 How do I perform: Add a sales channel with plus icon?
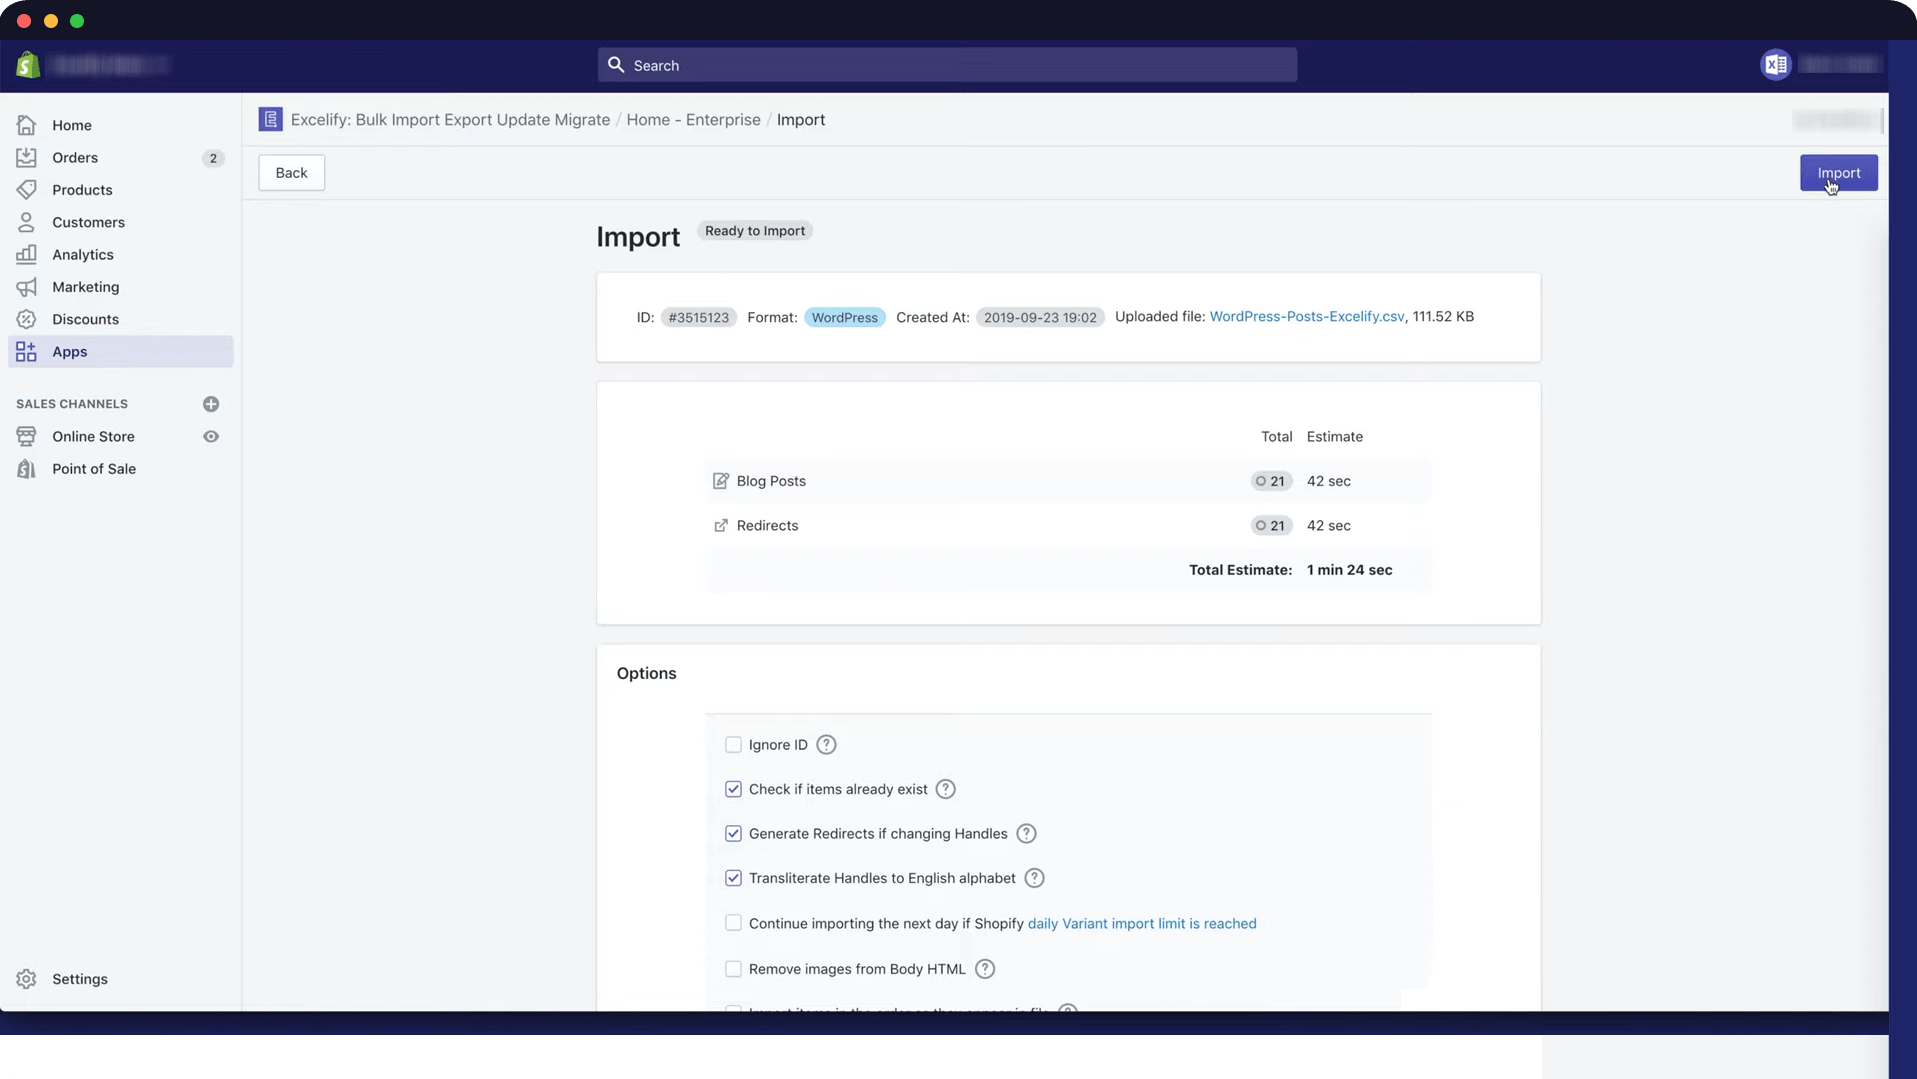coord(211,404)
